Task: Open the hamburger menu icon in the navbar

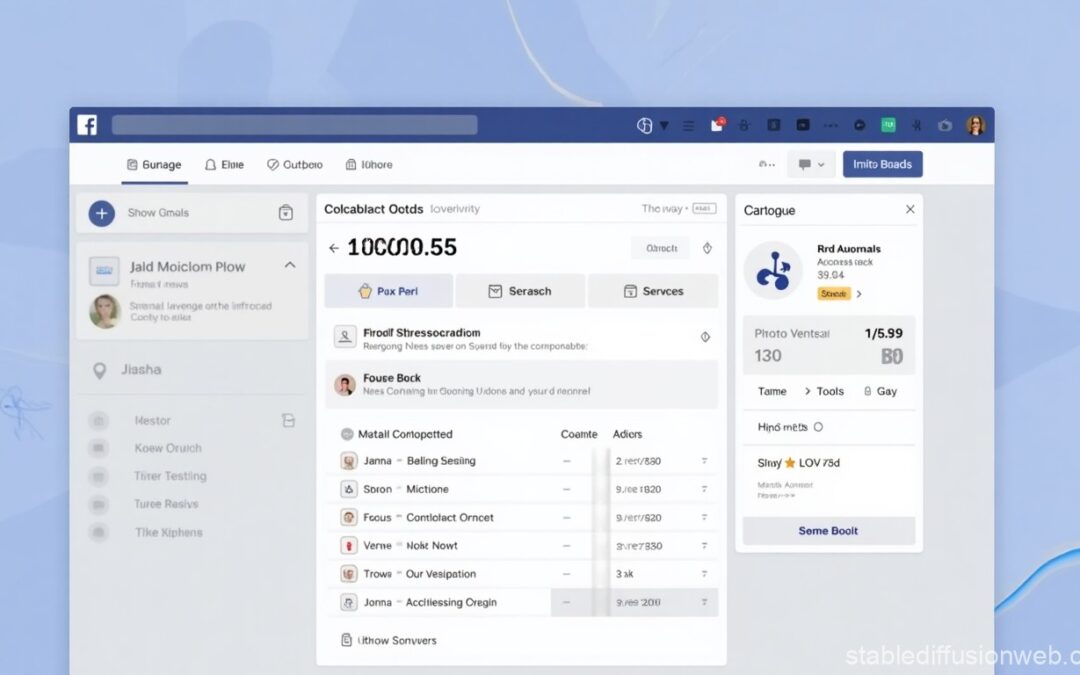Action: tap(687, 125)
